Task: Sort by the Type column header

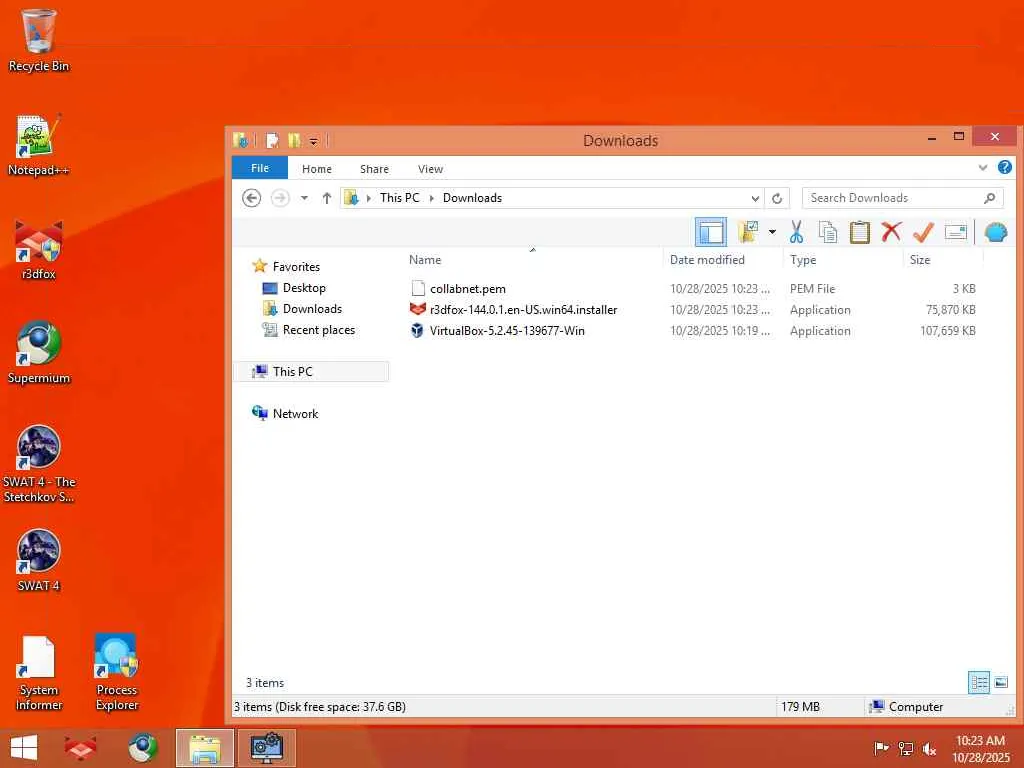Action: (803, 260)
